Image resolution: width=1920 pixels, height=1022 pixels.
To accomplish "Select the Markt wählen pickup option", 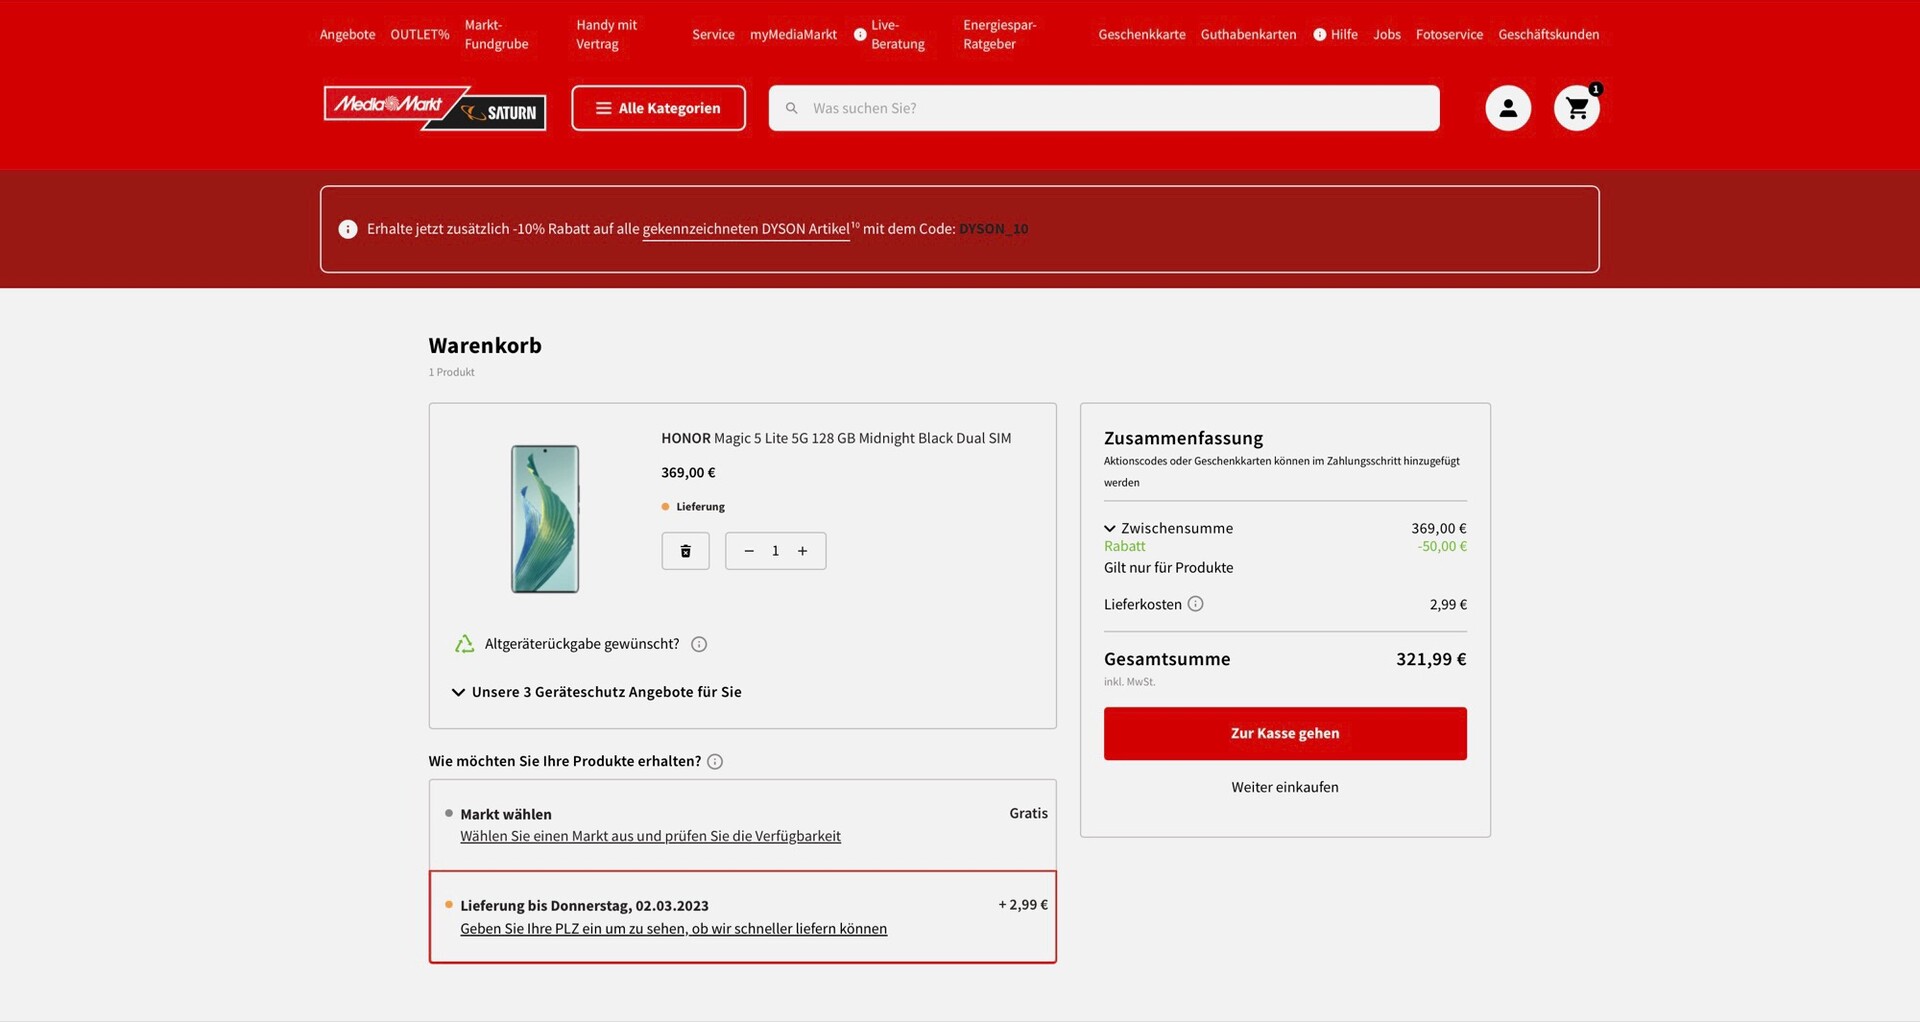I will tap(743, 825).
